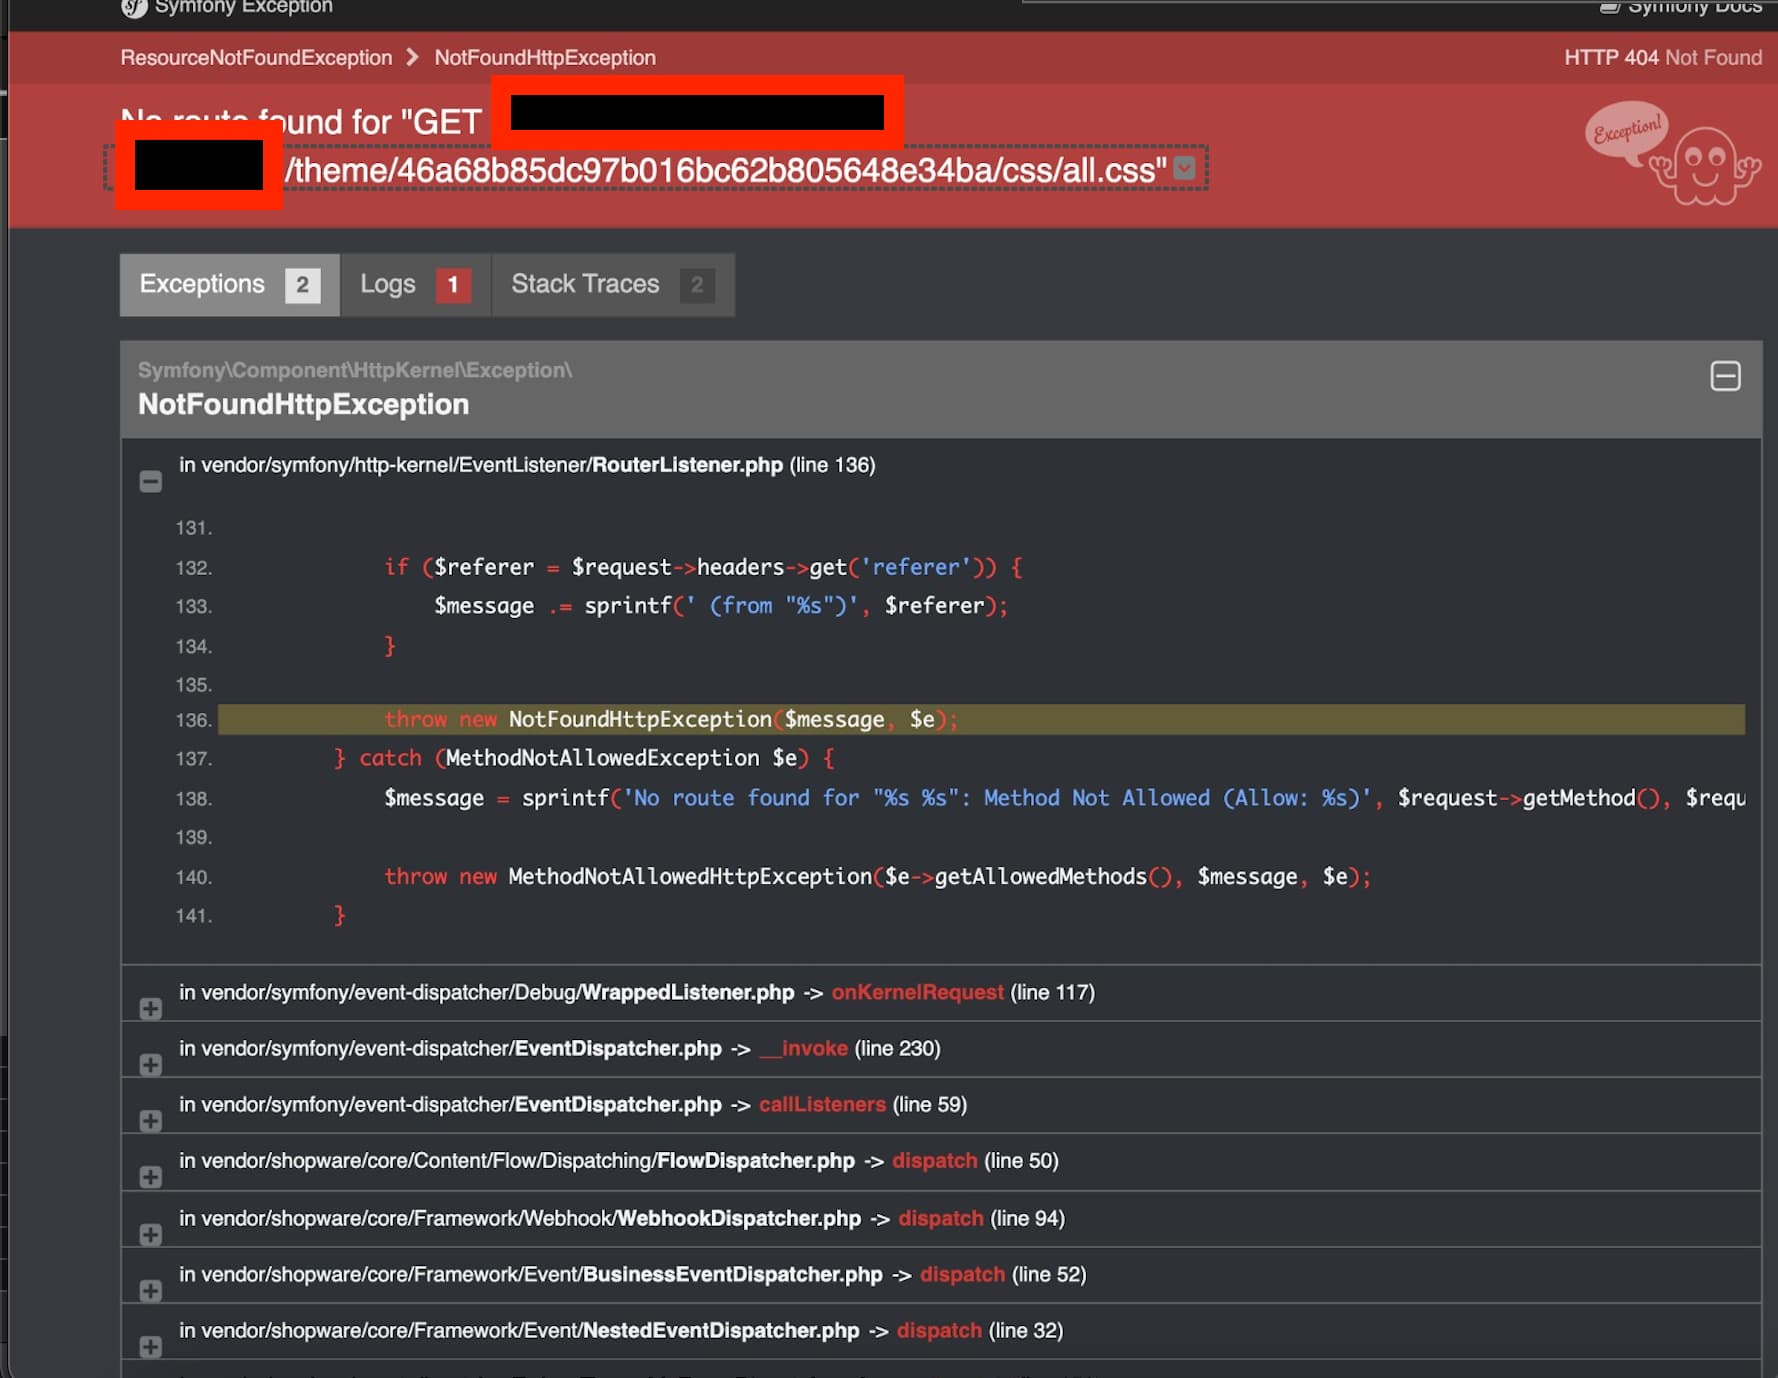Open the Symfony Docs link
The image size is (1778, 1378).
[x=1682, y=7]
